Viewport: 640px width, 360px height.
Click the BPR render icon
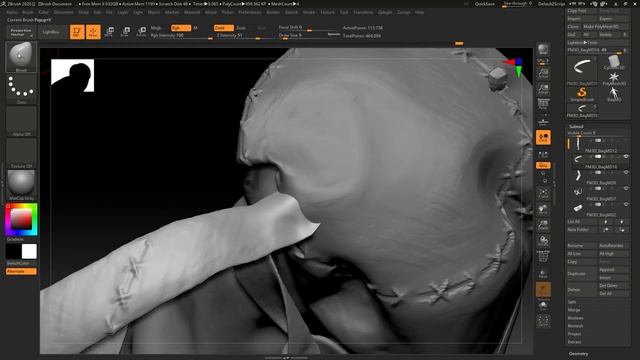pyautogui.click(x=543, y=49)
